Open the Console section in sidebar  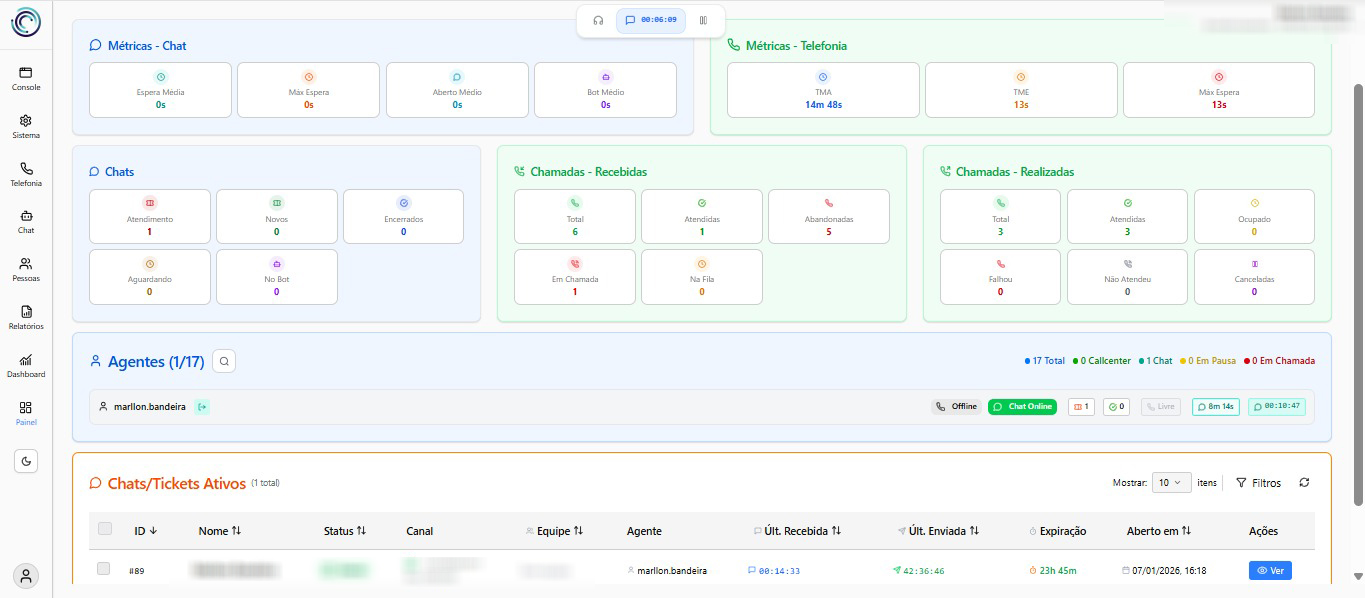point(26,78)
